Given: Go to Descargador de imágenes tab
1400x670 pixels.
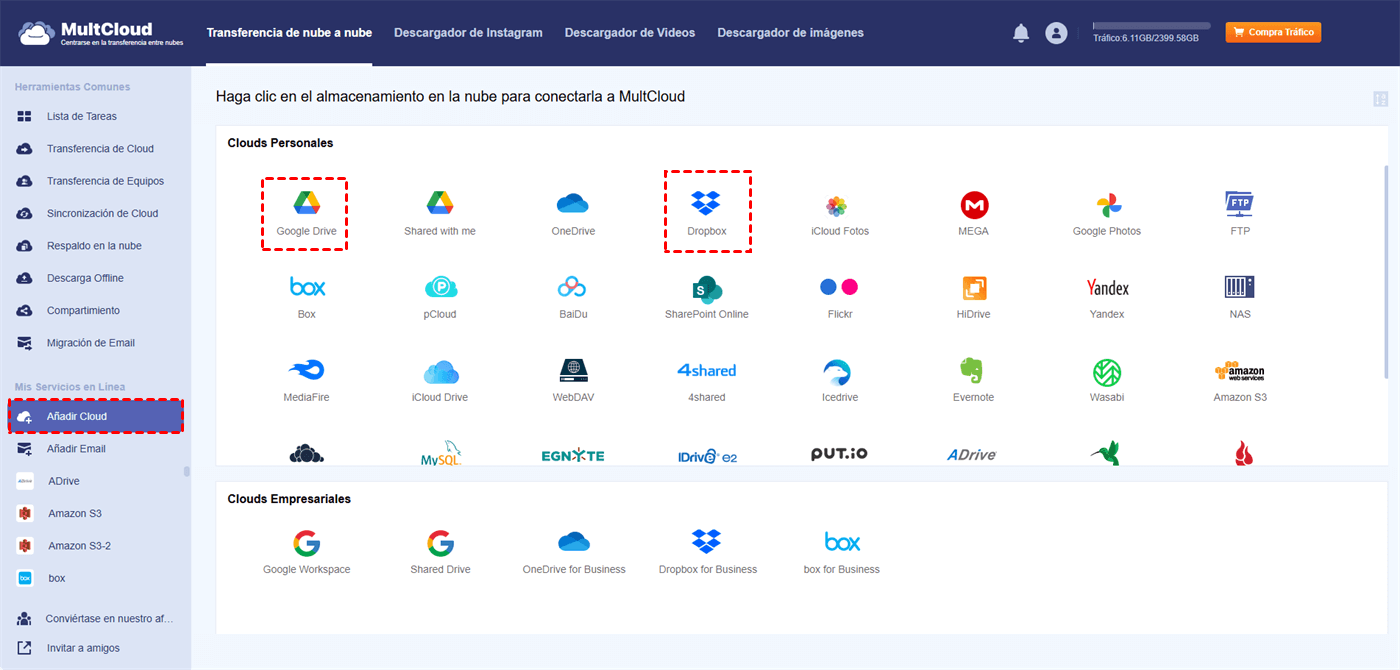Looking at the screenshot, I should click(x=790, y=33).
